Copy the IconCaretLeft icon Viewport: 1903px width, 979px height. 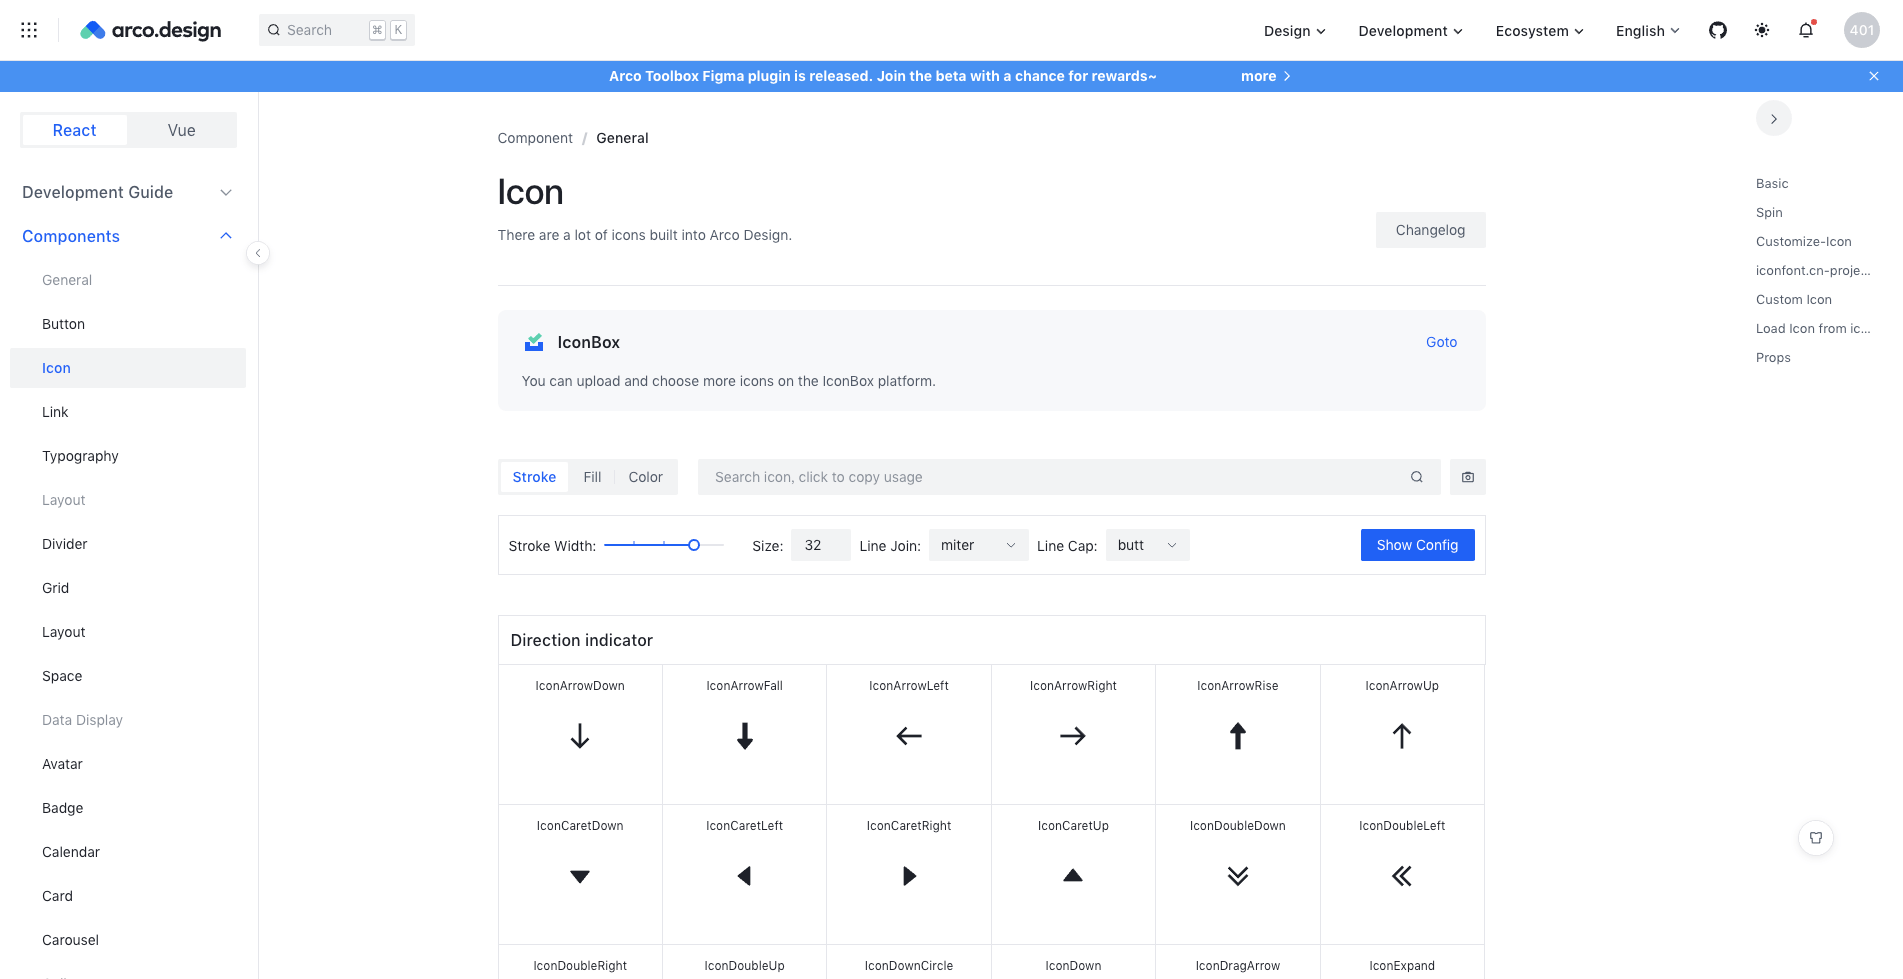[x=744, y=875]
